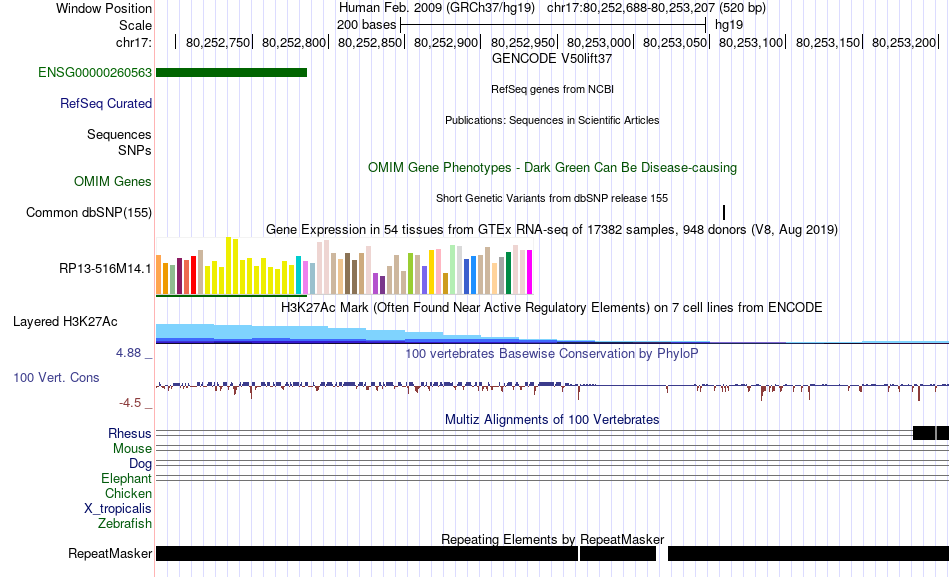Open the Common dbSNP(155) track label
This screenshot has width=950, height=577.
(x=89, y=213)
